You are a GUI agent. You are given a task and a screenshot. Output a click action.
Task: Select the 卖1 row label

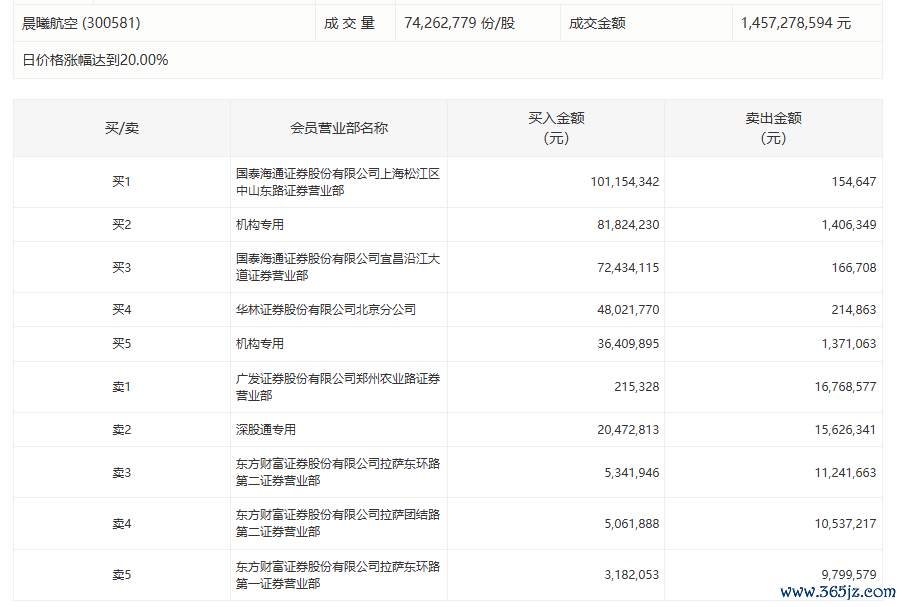(122, 387)
